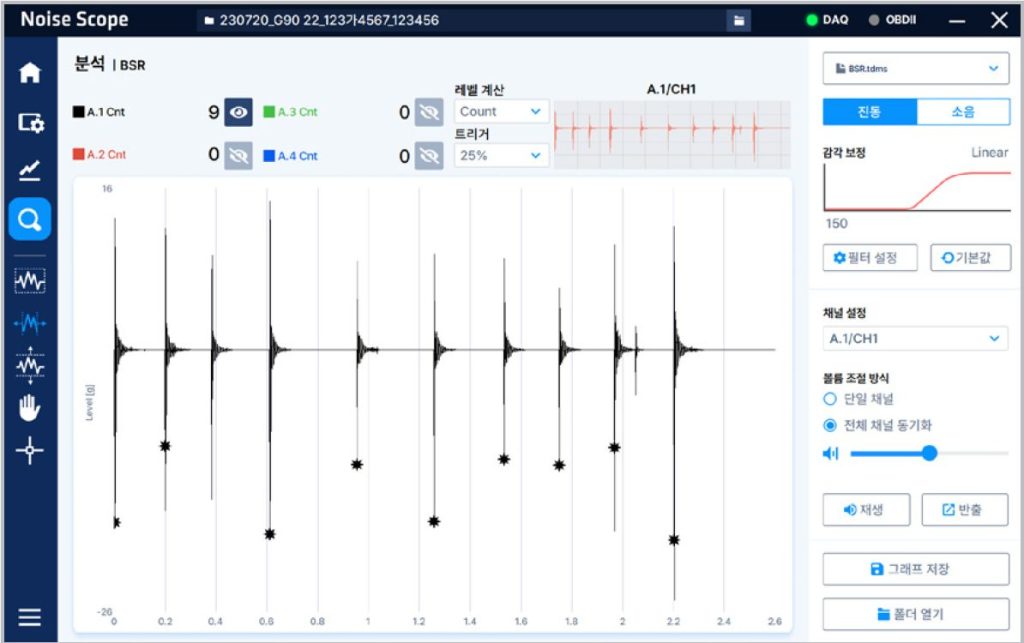Open the line chart sidebar icon

[x=30, y=171]
